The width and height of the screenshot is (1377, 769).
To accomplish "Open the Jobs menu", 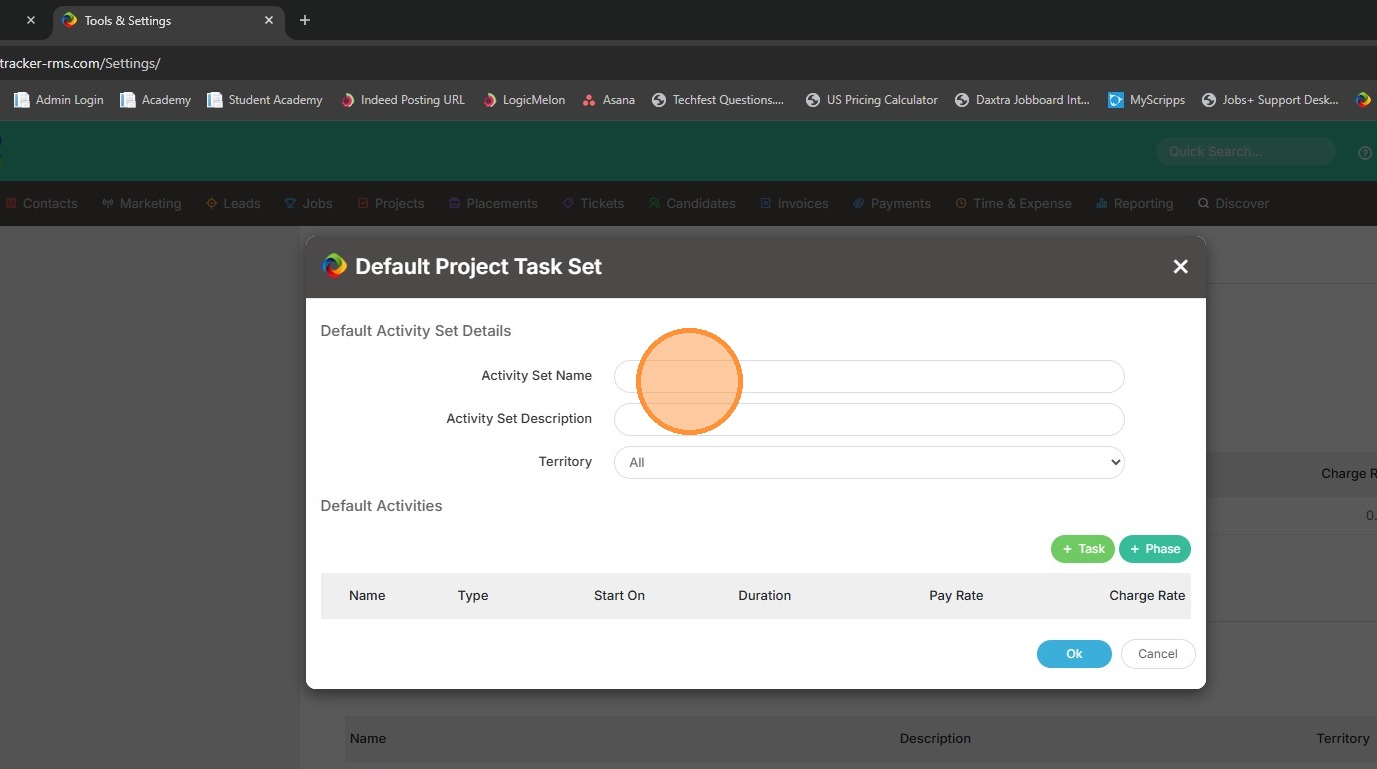I will point(309,203).
